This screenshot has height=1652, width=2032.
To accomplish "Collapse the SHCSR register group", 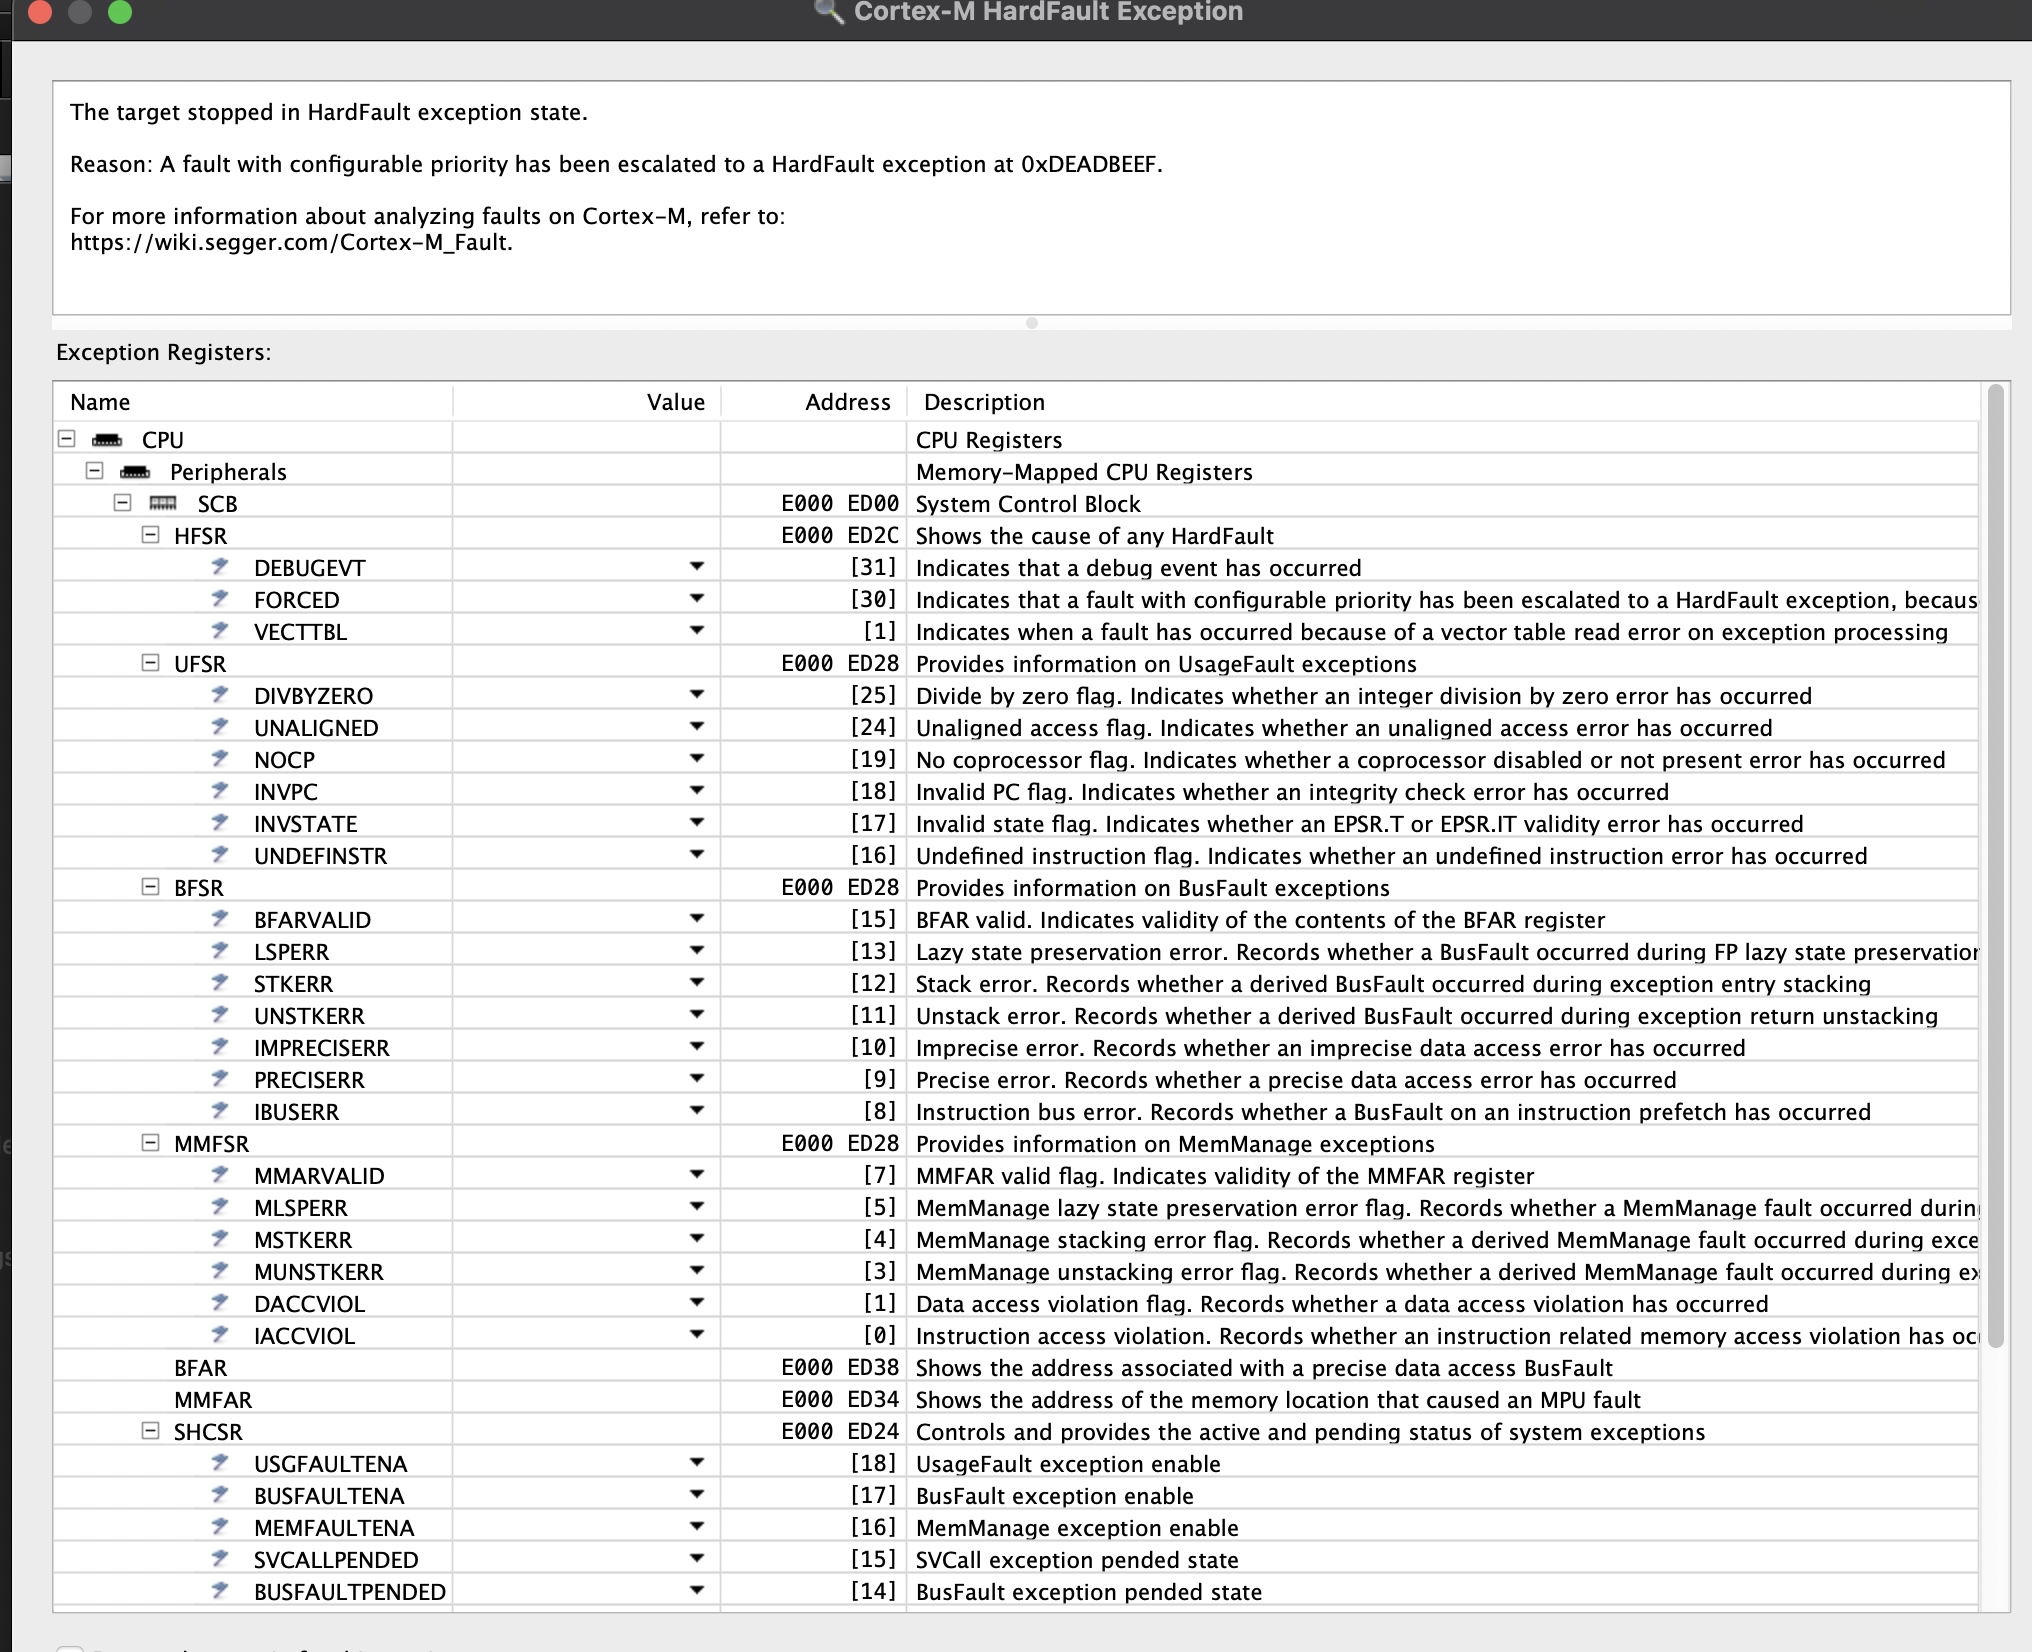I will pyautogui.click(x=151, y=1431).
